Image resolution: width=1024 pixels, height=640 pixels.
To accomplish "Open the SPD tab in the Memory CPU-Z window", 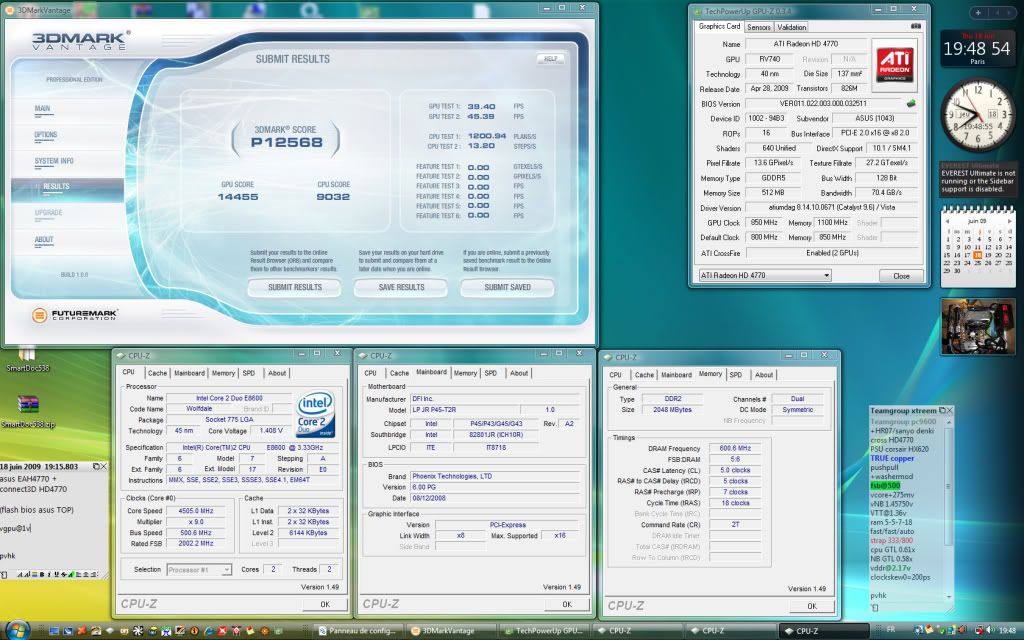I will [735, 375].
